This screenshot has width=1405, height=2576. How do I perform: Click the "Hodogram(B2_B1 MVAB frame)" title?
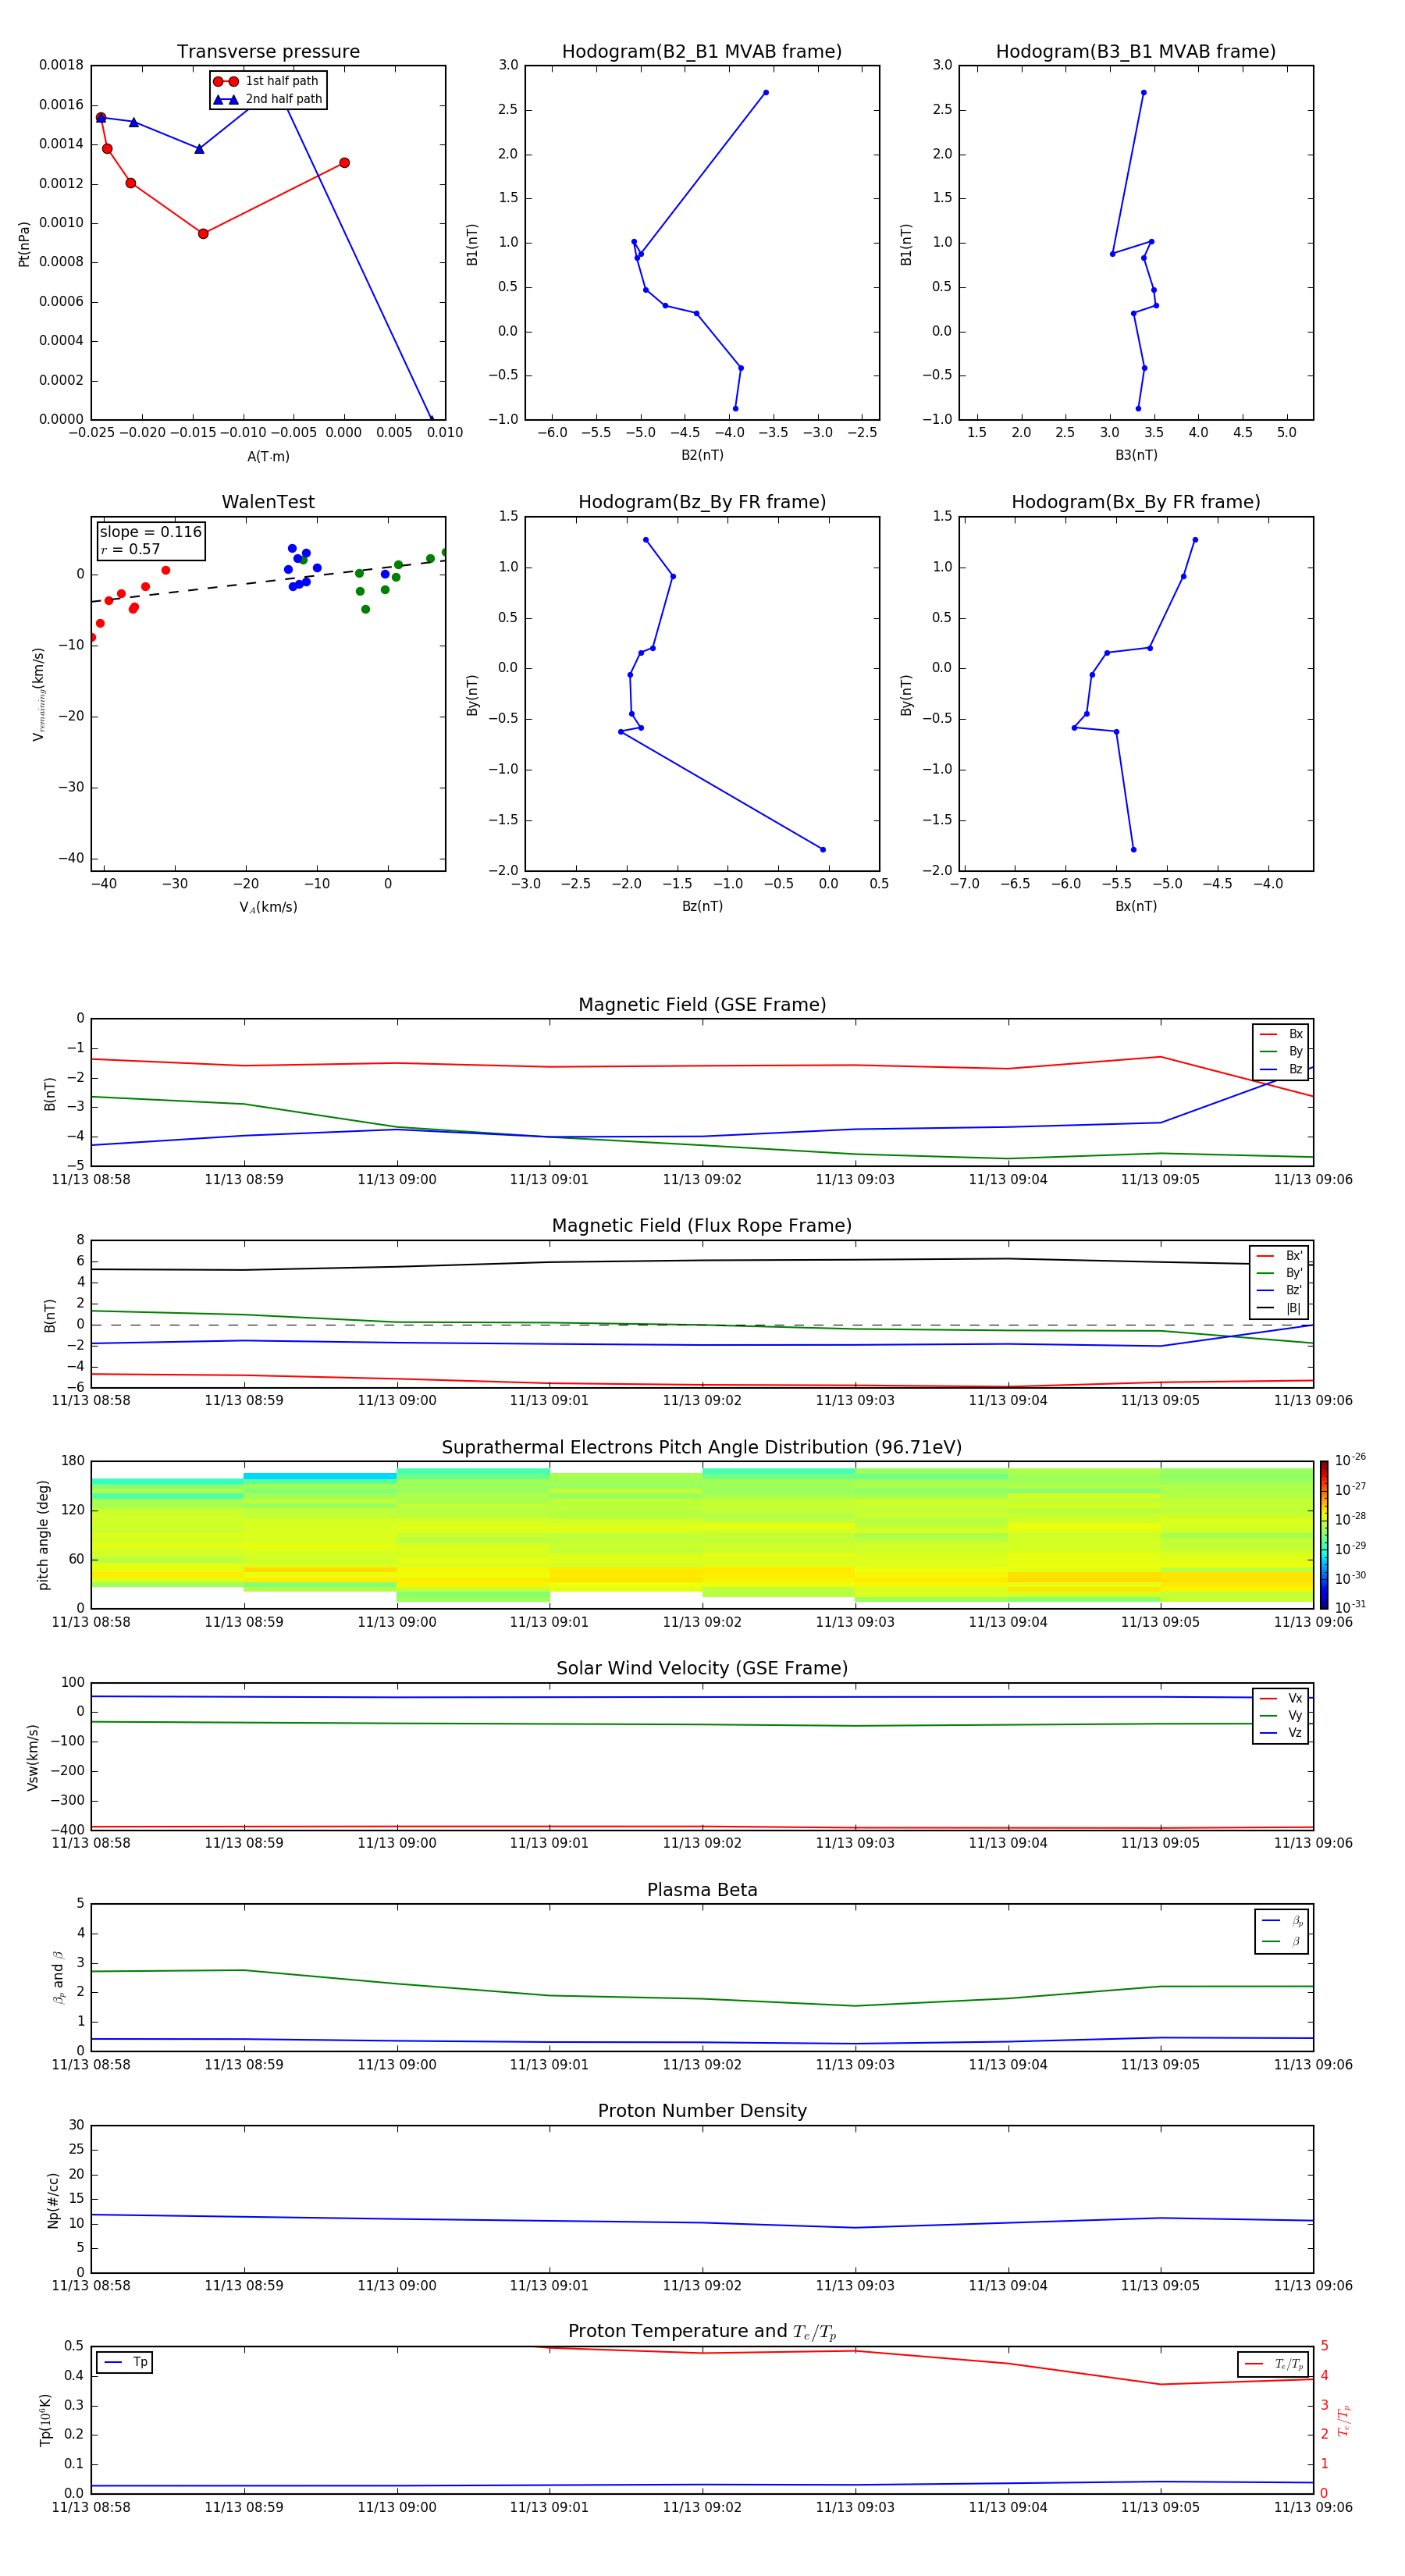point(702,52)
